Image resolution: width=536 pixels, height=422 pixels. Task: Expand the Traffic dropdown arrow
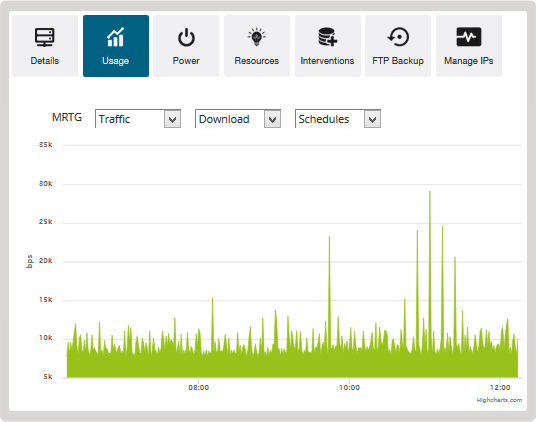pyautogui.click(x=172, y=119)
